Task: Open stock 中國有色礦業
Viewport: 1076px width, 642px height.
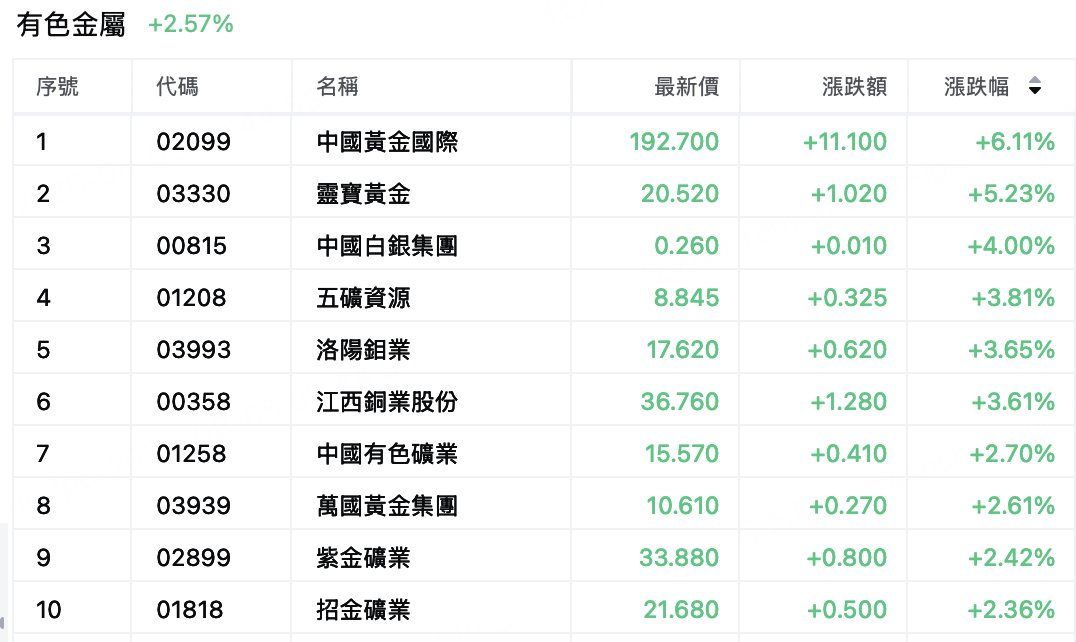Action: pos(387,454)
